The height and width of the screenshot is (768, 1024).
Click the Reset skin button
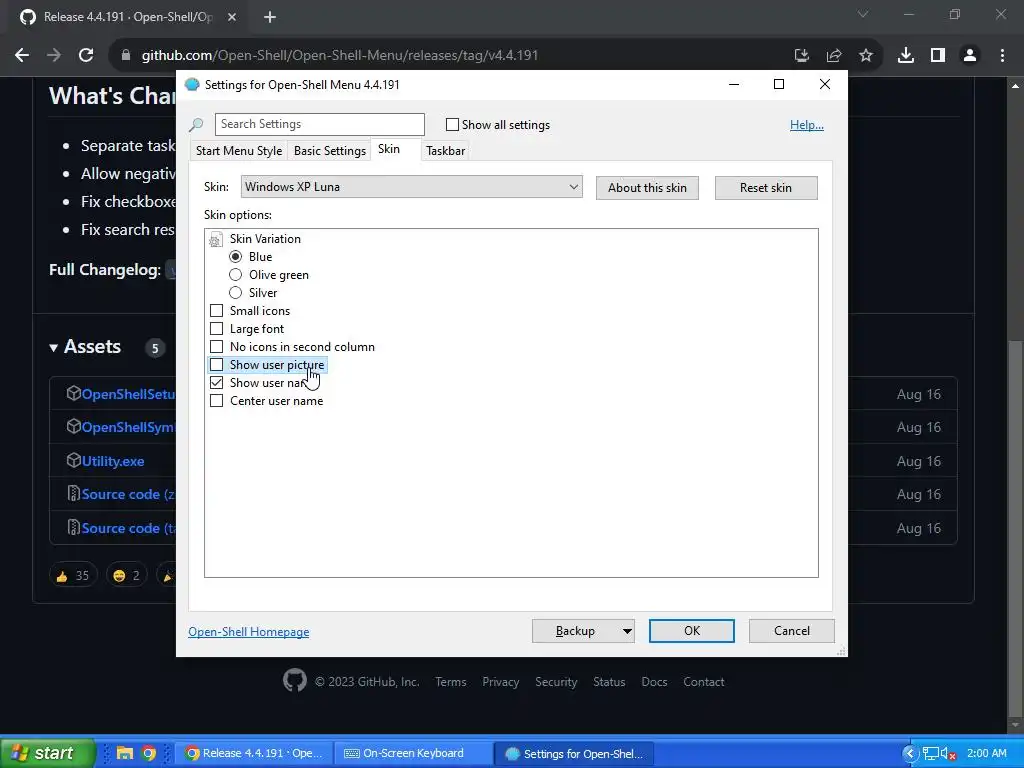point(765,188)
